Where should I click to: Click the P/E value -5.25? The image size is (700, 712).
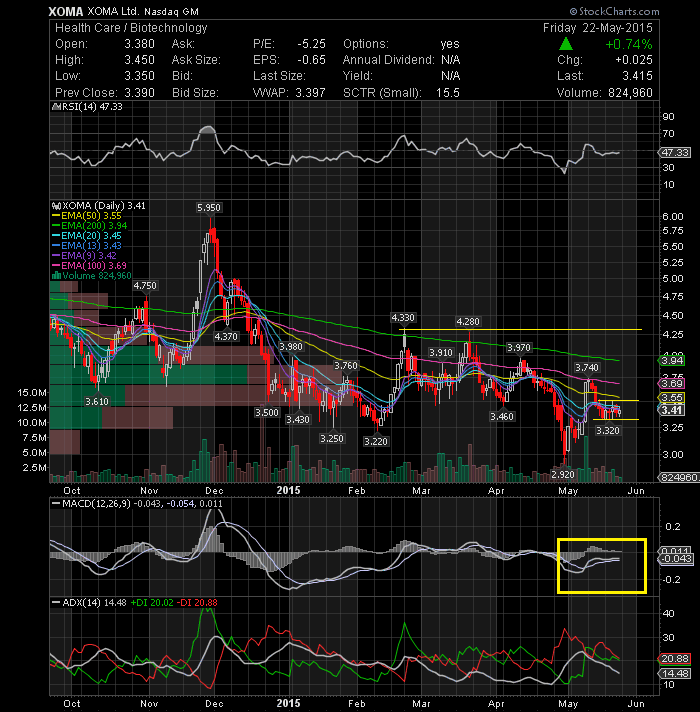pos(311,44)
